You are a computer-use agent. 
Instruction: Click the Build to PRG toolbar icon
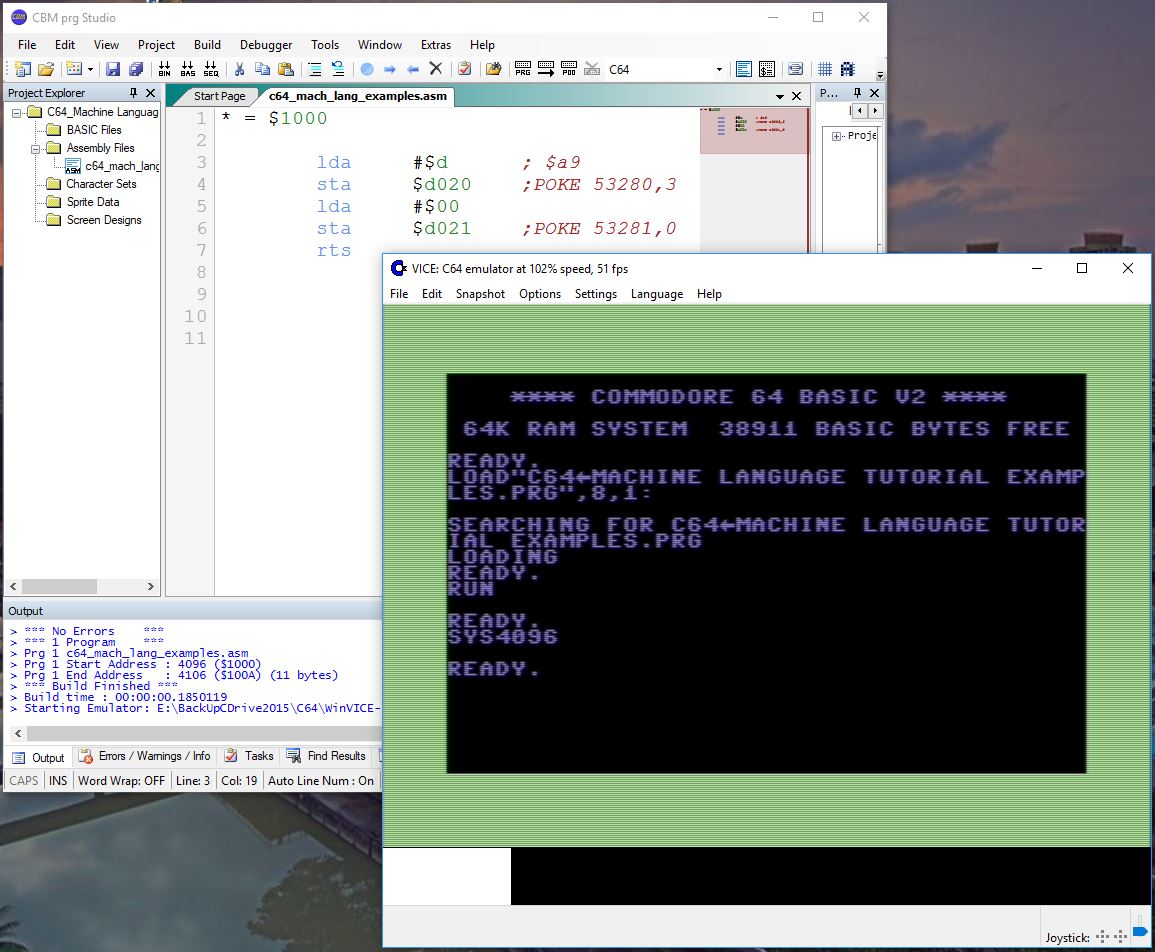[523, 69]
